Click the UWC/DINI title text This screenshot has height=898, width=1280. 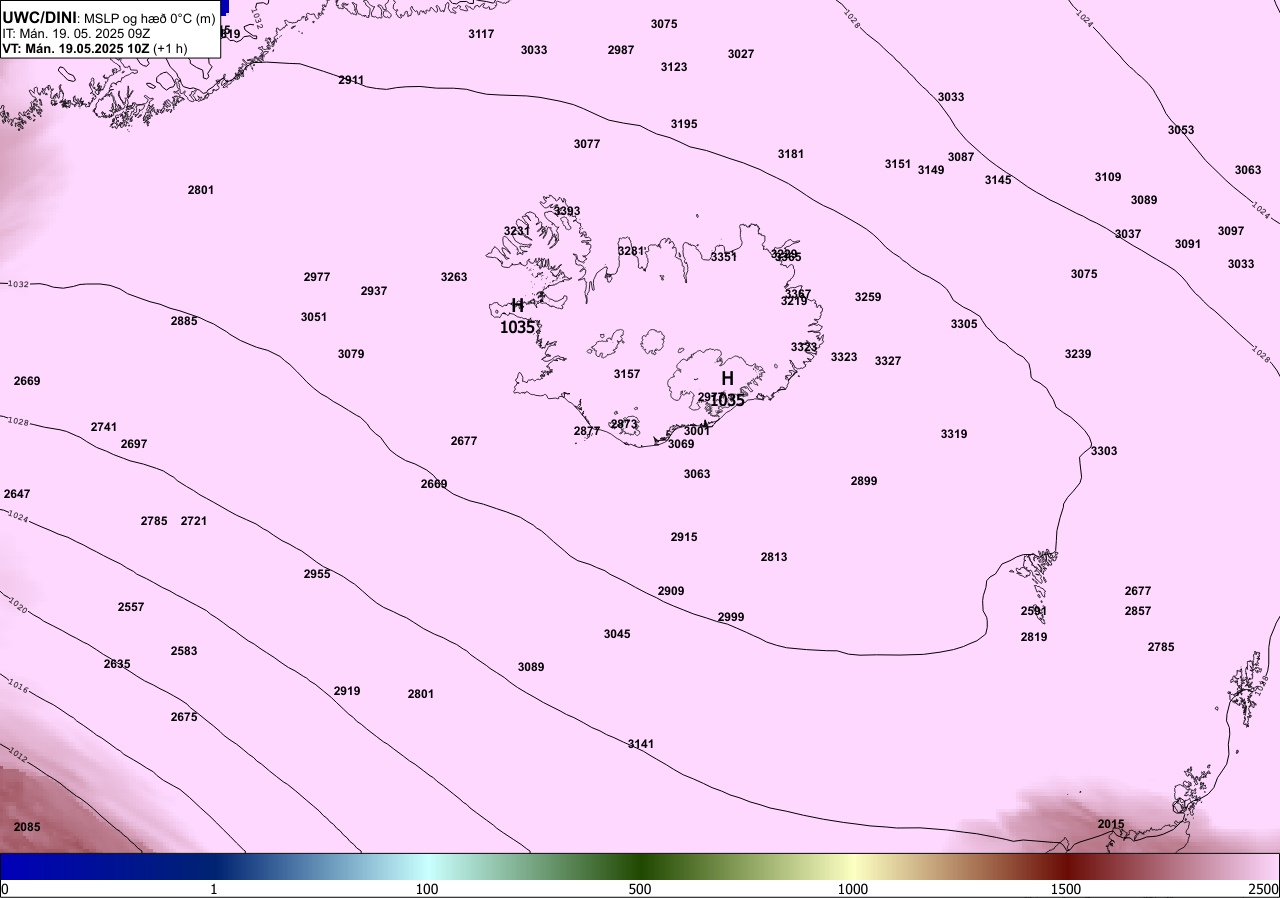[x=40, y=17]
